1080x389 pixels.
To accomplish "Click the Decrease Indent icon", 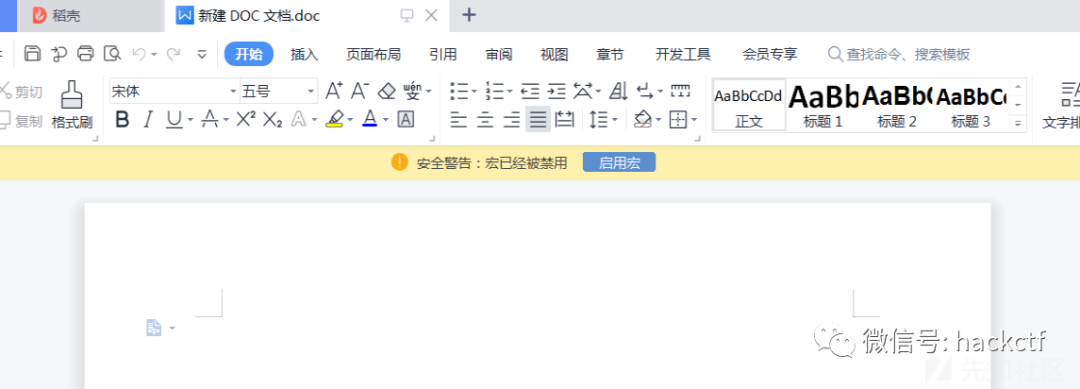I will coord(530,90).
